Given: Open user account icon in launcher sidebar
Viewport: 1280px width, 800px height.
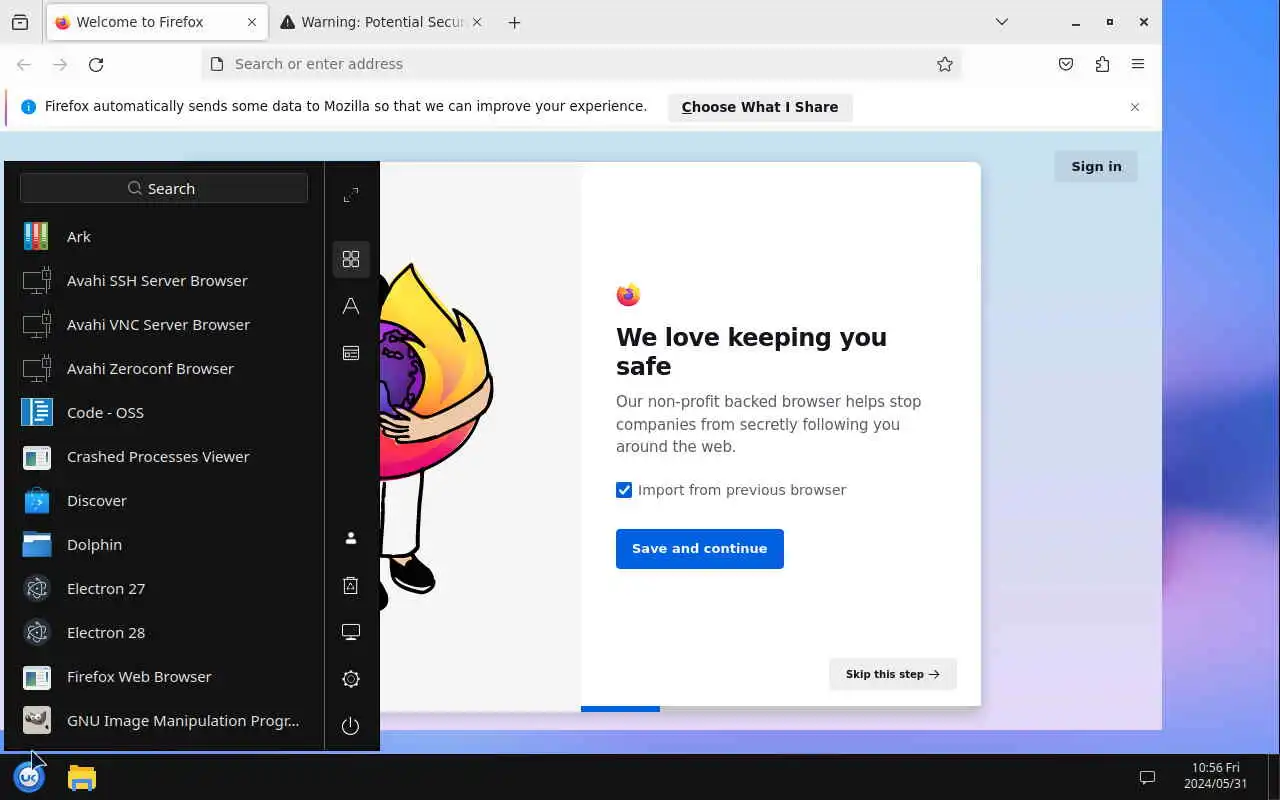Looking at the screenshot, I should point(351,538).
